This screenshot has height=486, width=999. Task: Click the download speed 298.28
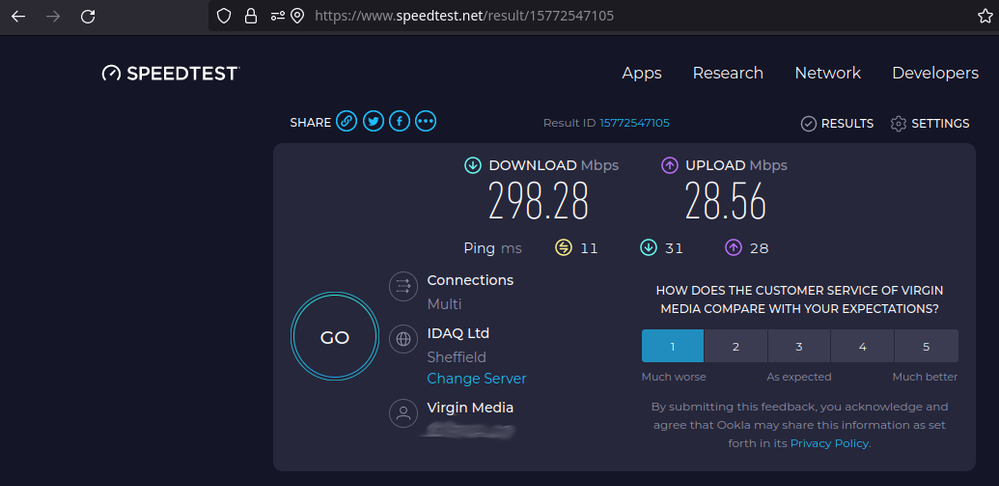(538, 200)
